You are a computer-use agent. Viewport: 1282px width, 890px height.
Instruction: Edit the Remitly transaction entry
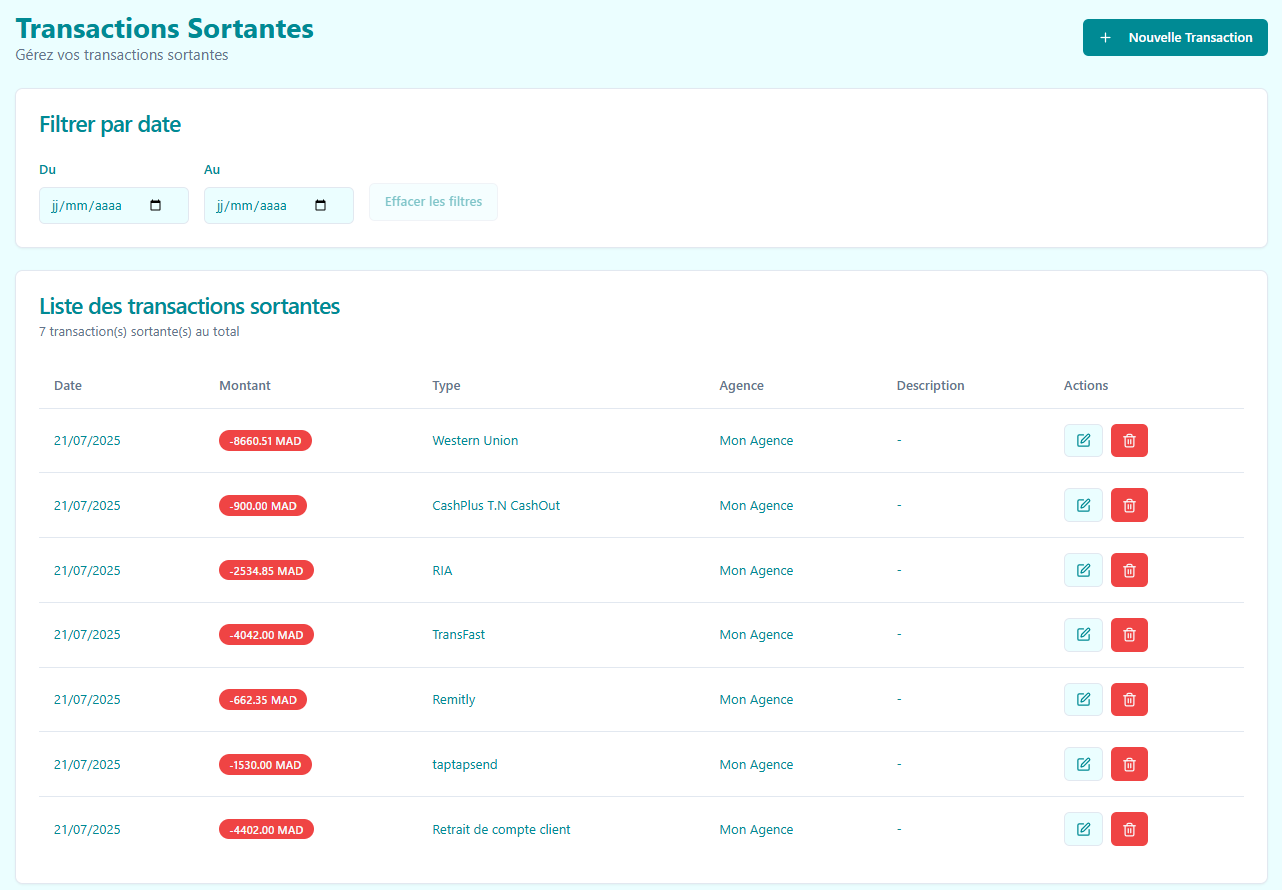[x=1083, y=700]
